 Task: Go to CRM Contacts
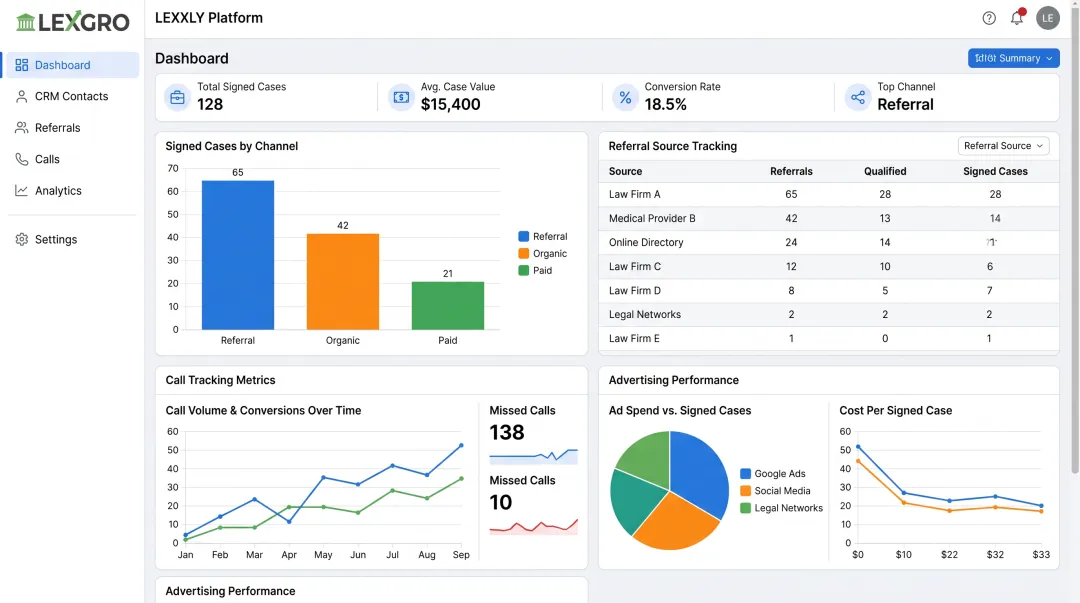pyautogui.click(x=71, y=96)
